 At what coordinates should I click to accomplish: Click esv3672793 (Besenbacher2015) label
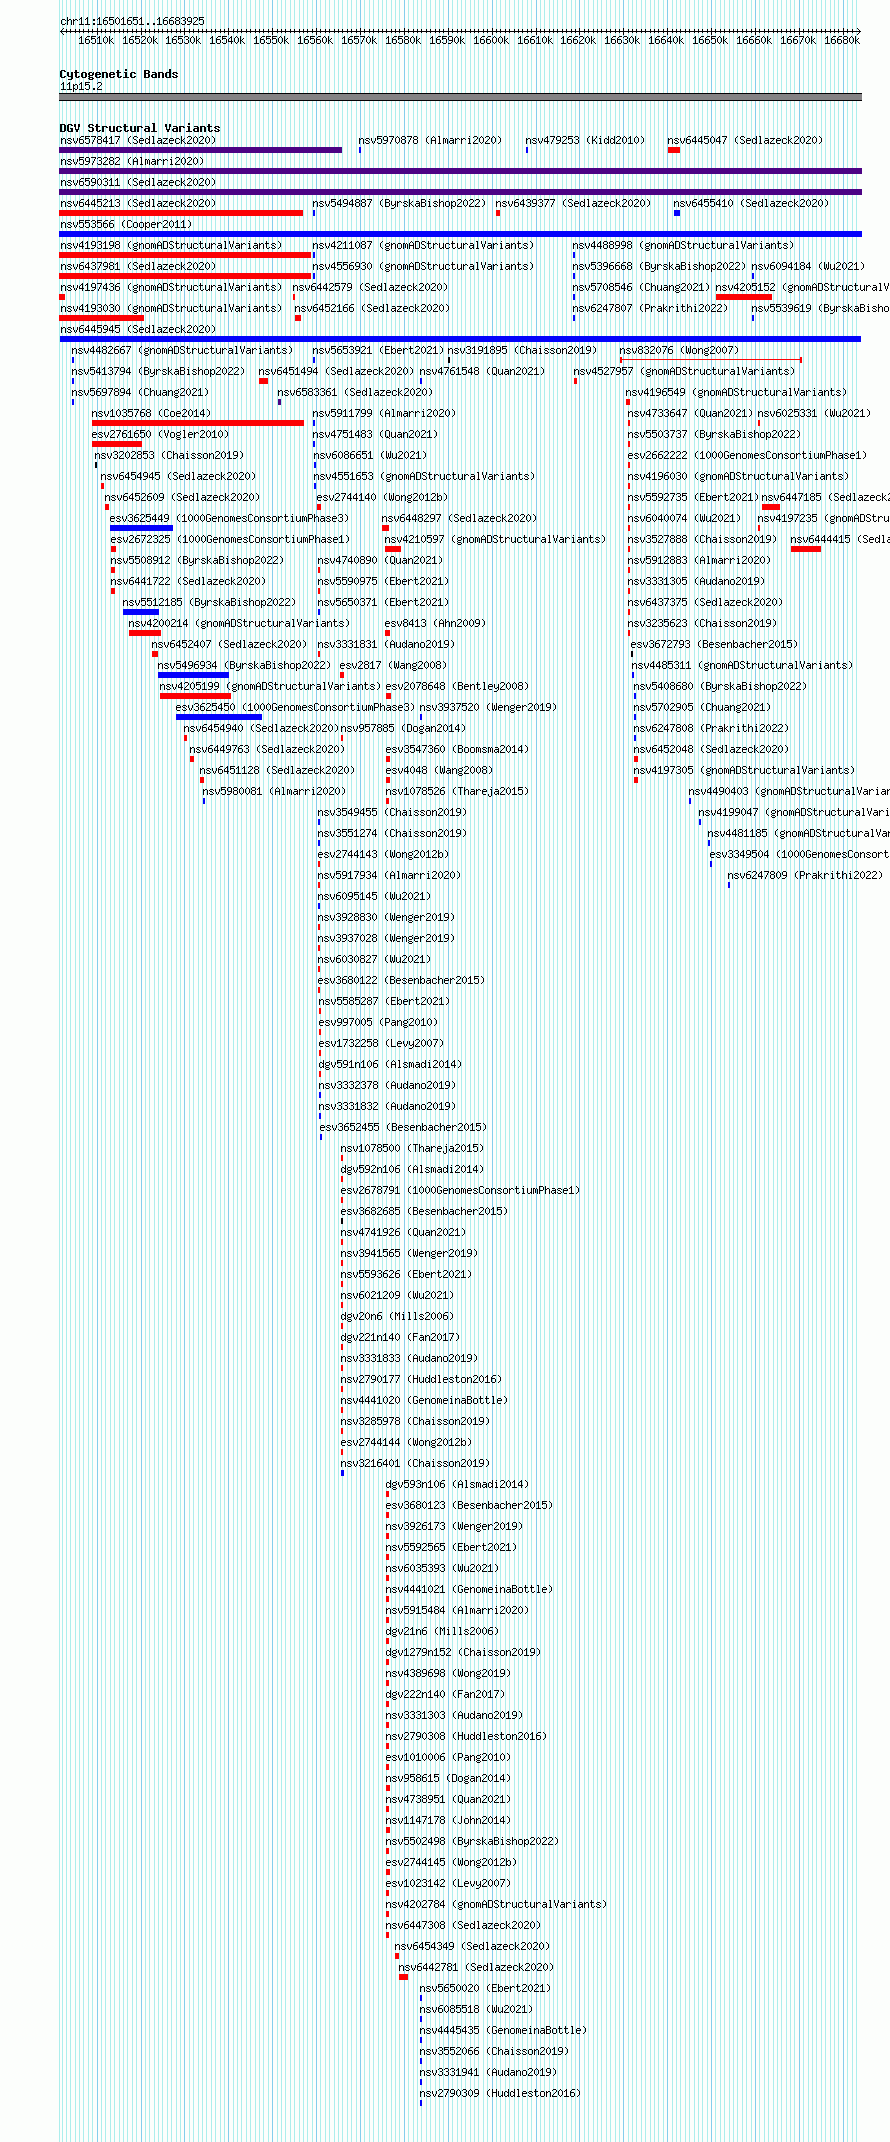tap(715, 645)
